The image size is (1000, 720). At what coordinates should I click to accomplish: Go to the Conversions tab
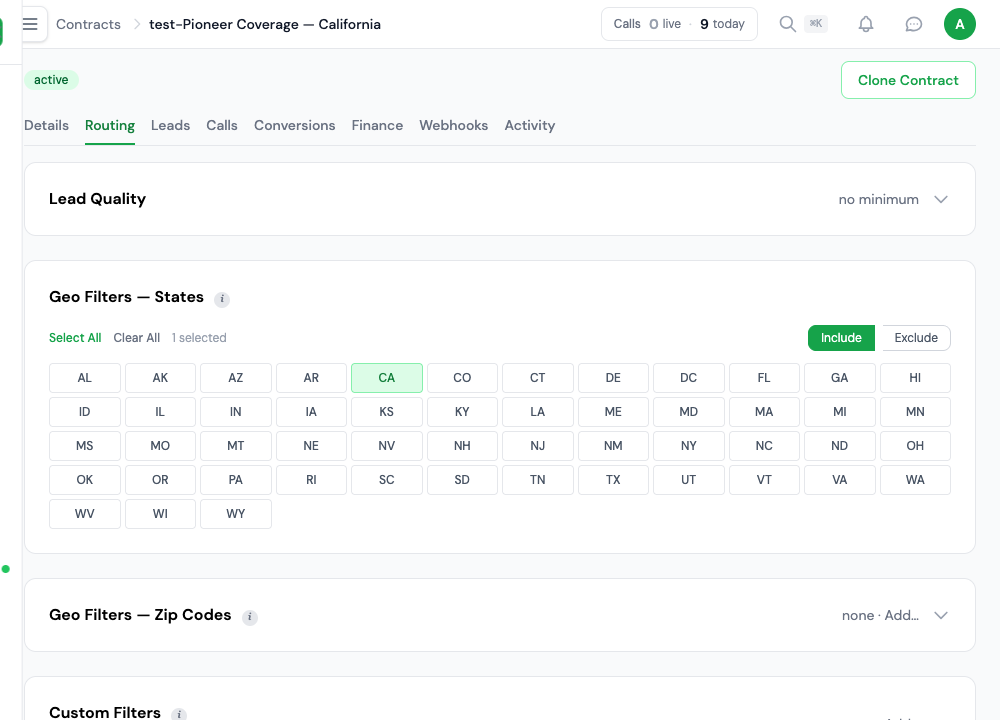295,126
